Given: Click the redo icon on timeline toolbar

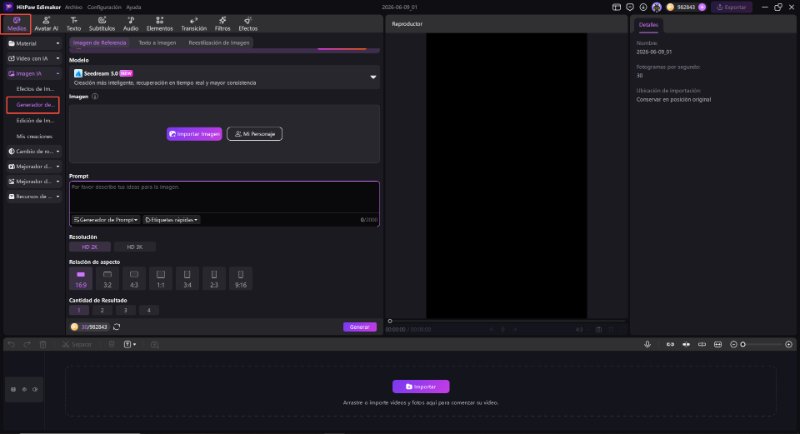Looking at the screenshot, I should (27, 345).
